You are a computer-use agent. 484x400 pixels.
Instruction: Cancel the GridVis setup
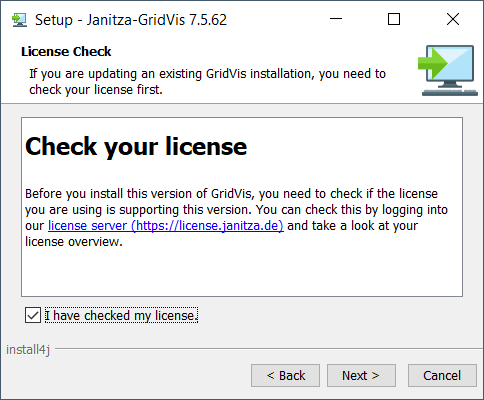tap(442, 376)
